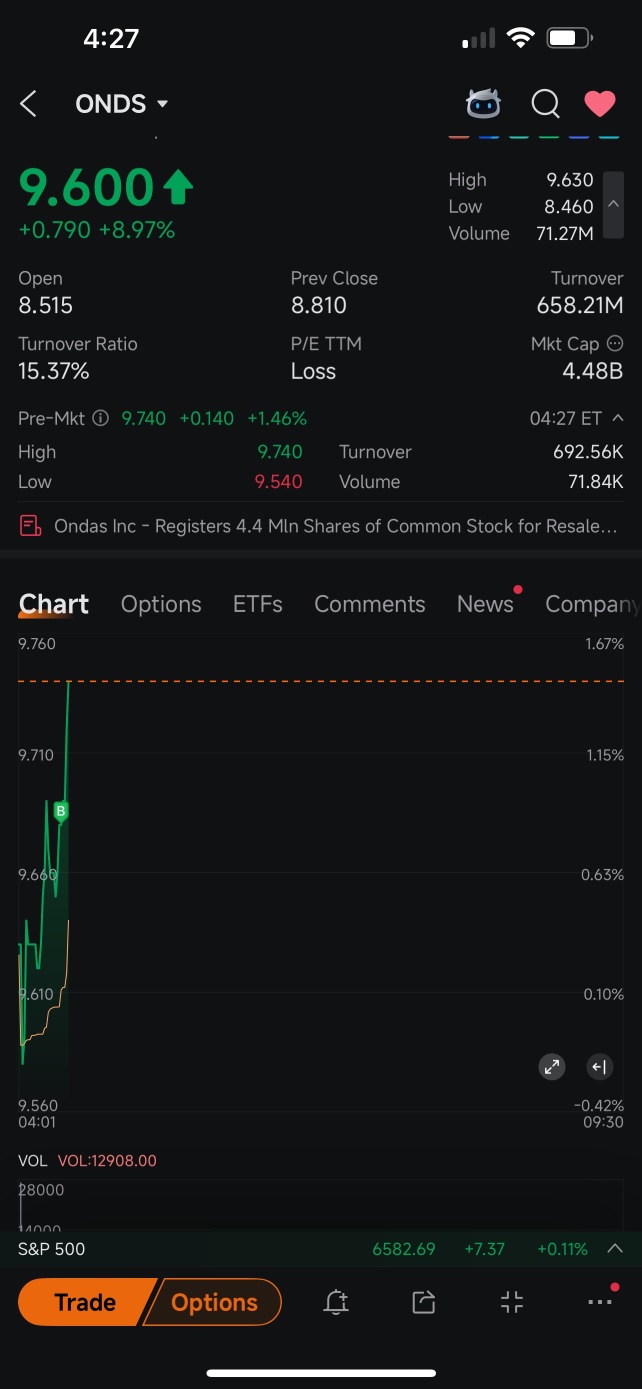Screen dimensions: 642x1389
Task: Tap the green B buy marker on chart
Action: point(61,811)
